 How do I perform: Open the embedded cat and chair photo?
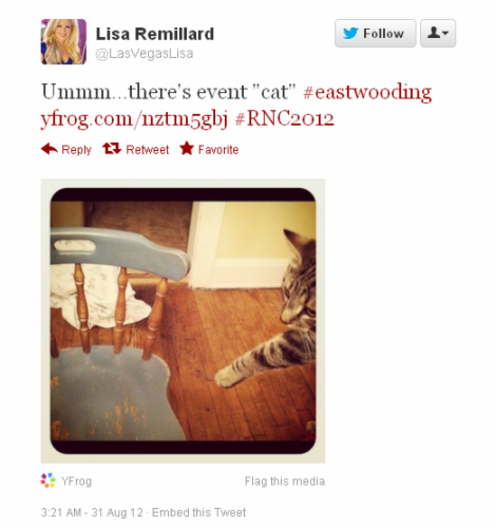[x=183, y=321]
